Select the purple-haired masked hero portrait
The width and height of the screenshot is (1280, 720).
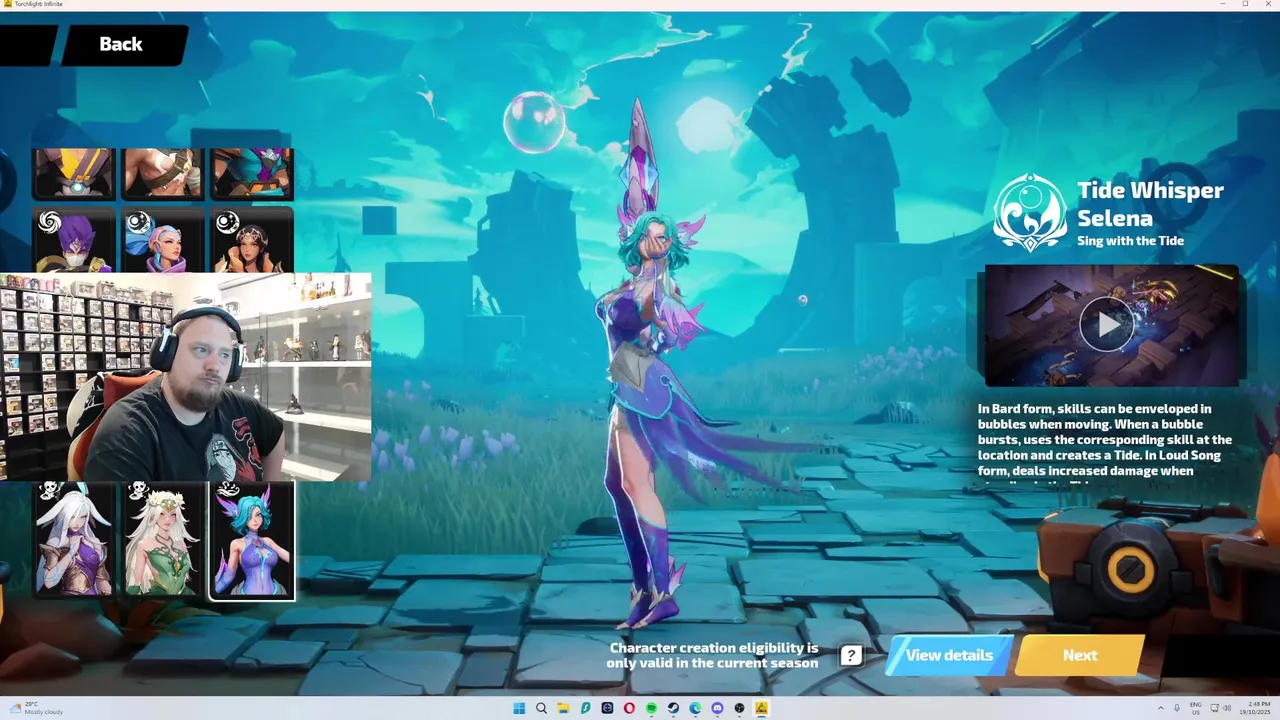click(x=75, y=240)
